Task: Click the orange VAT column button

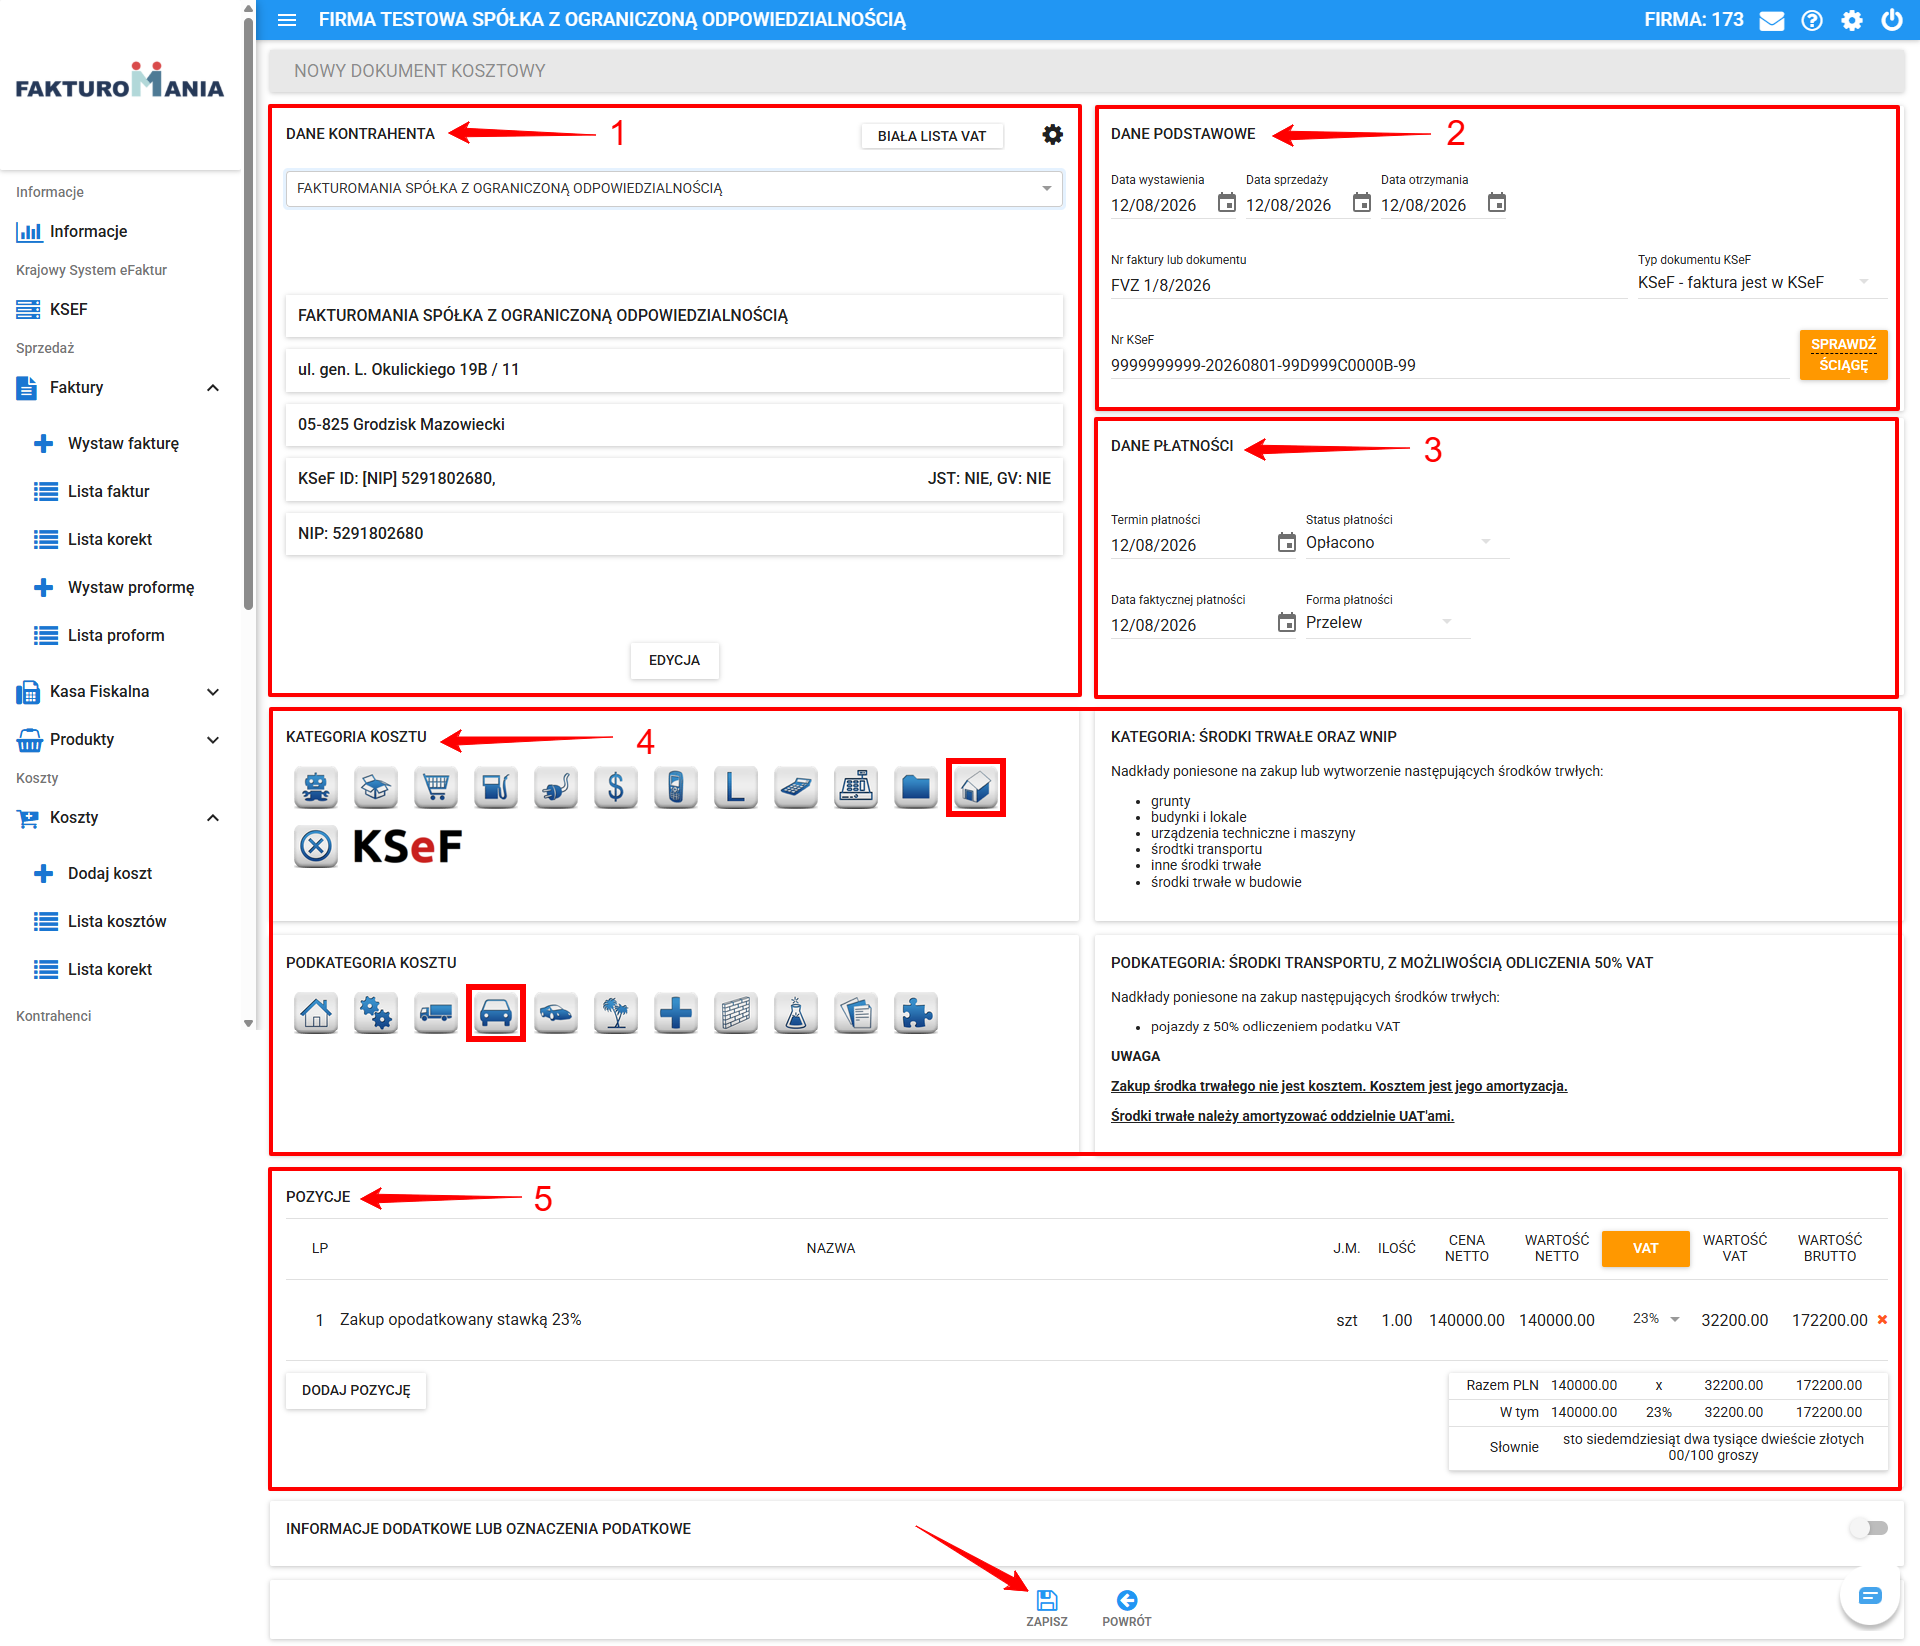Action: point(1645,1249)
